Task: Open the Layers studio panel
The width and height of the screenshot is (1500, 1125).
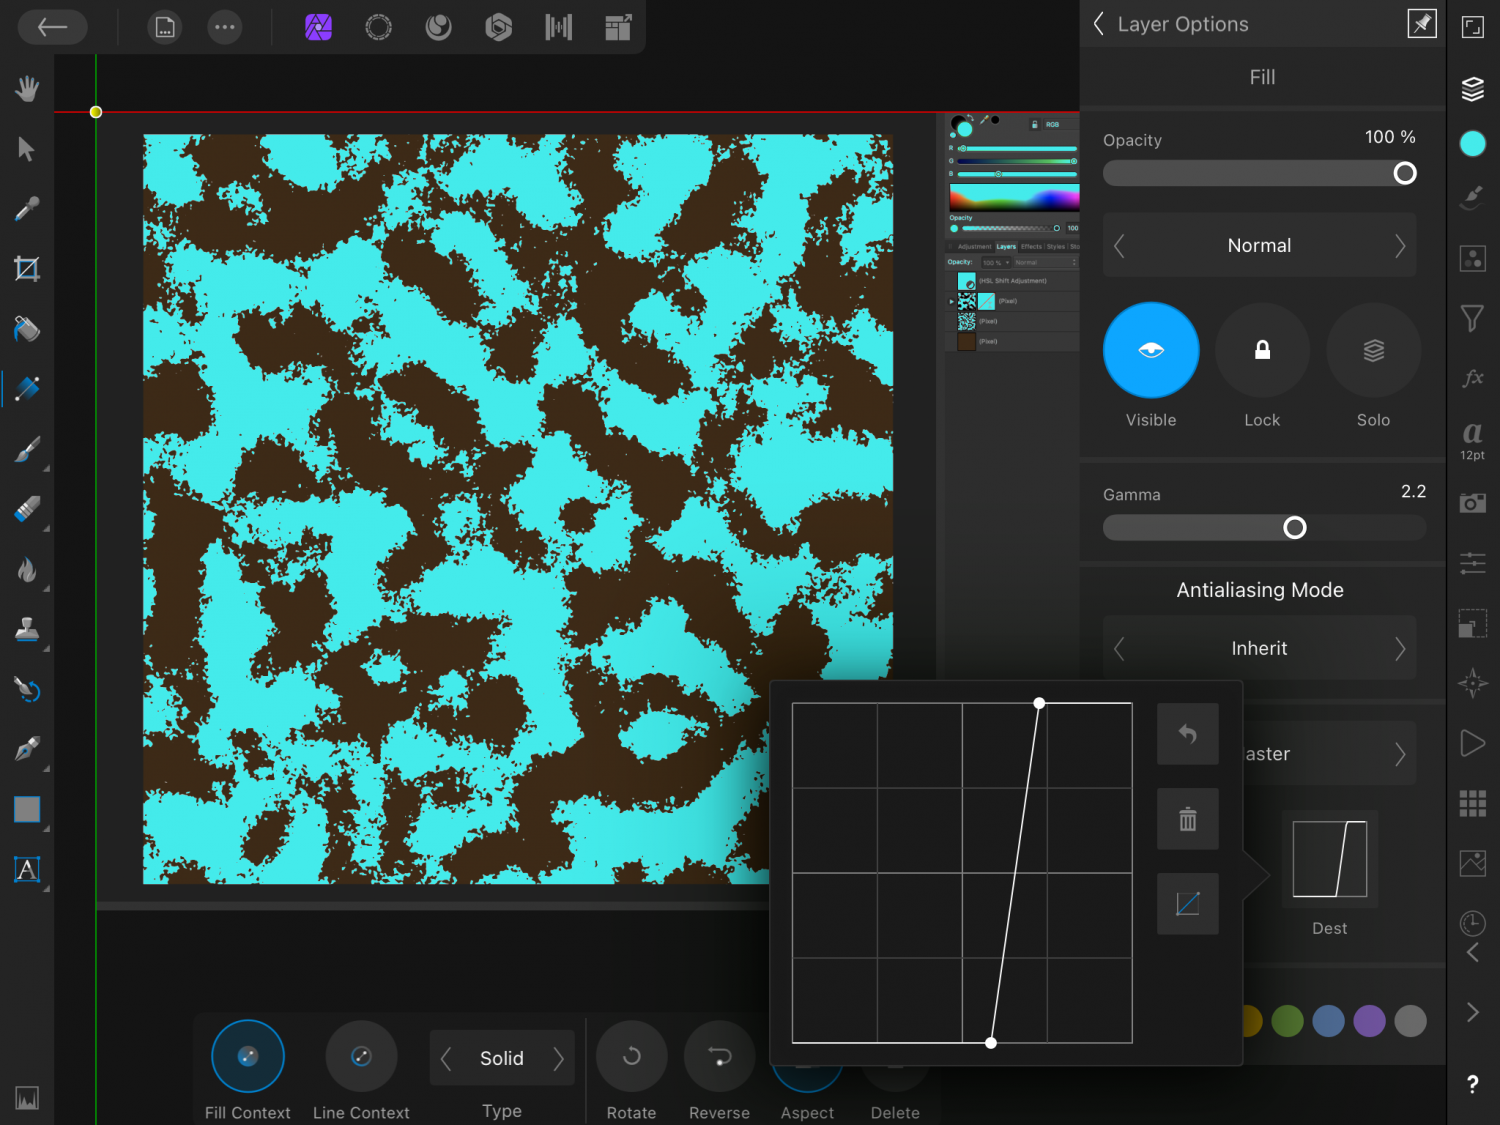Action: coord(1472,89)
